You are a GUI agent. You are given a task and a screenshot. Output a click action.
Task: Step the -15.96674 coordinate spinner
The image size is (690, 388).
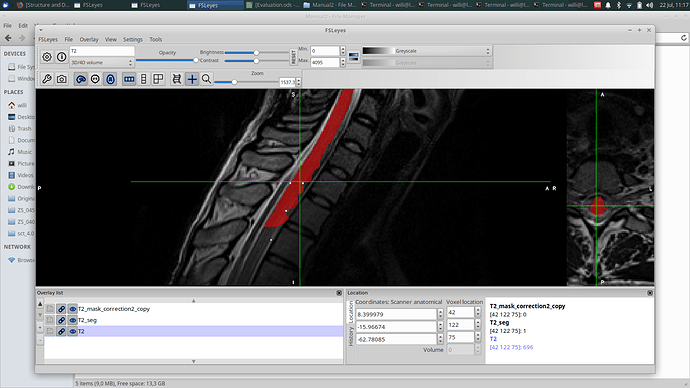440,327
